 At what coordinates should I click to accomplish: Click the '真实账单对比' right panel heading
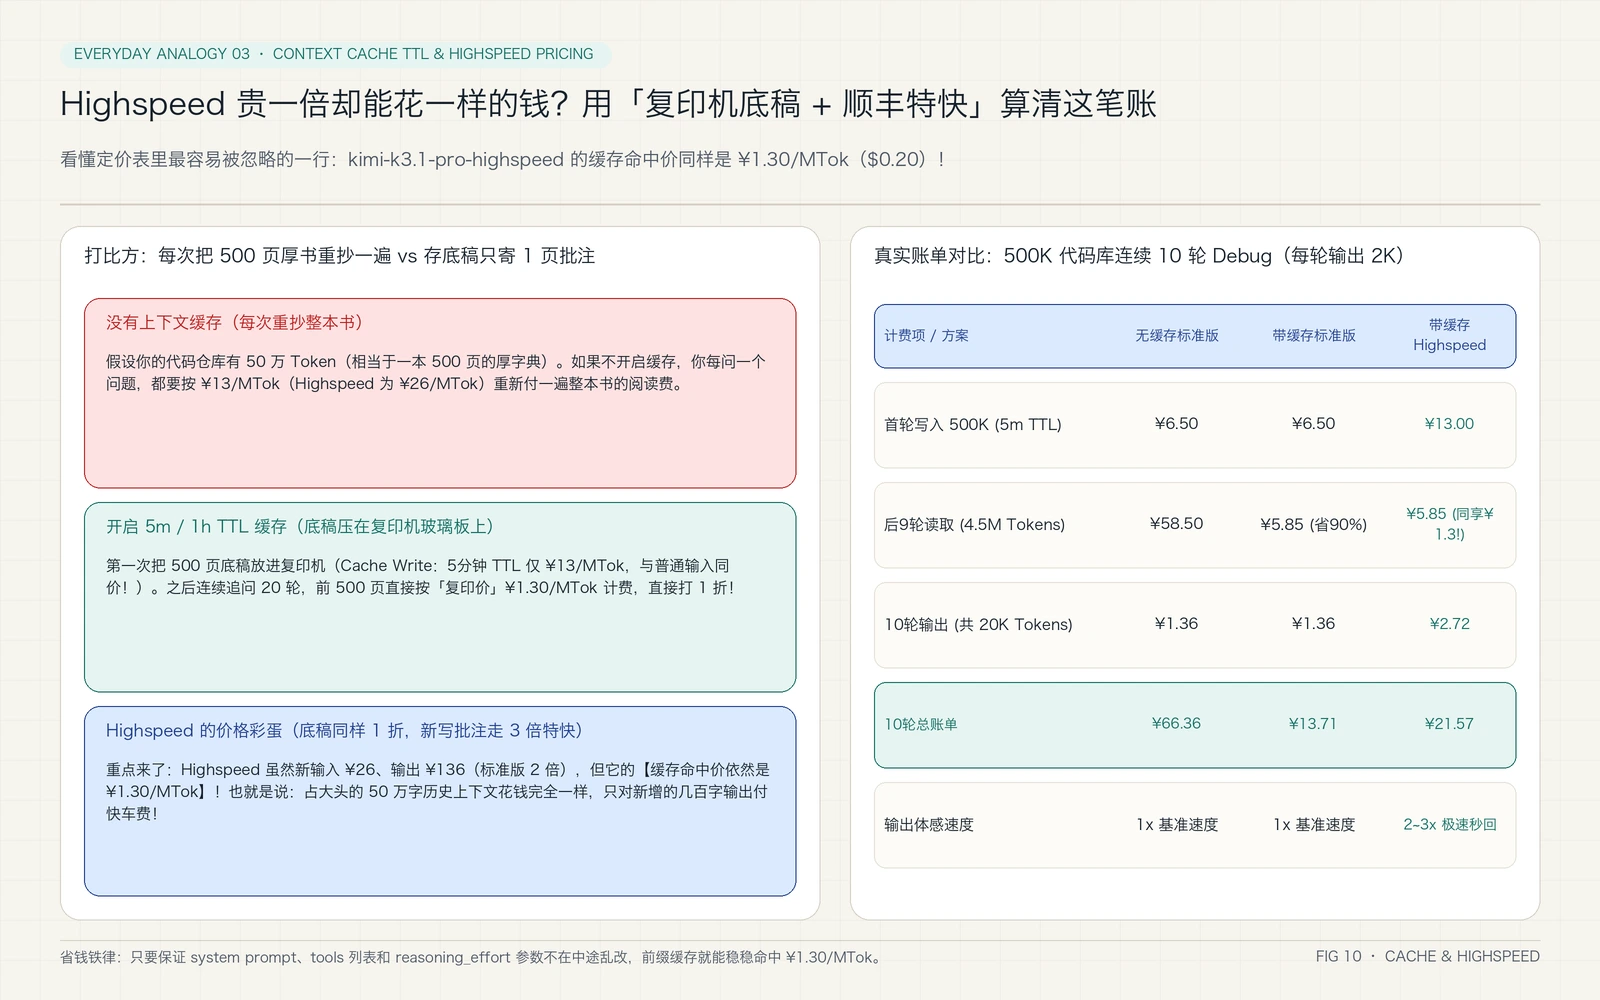(x=1142, y=256)
